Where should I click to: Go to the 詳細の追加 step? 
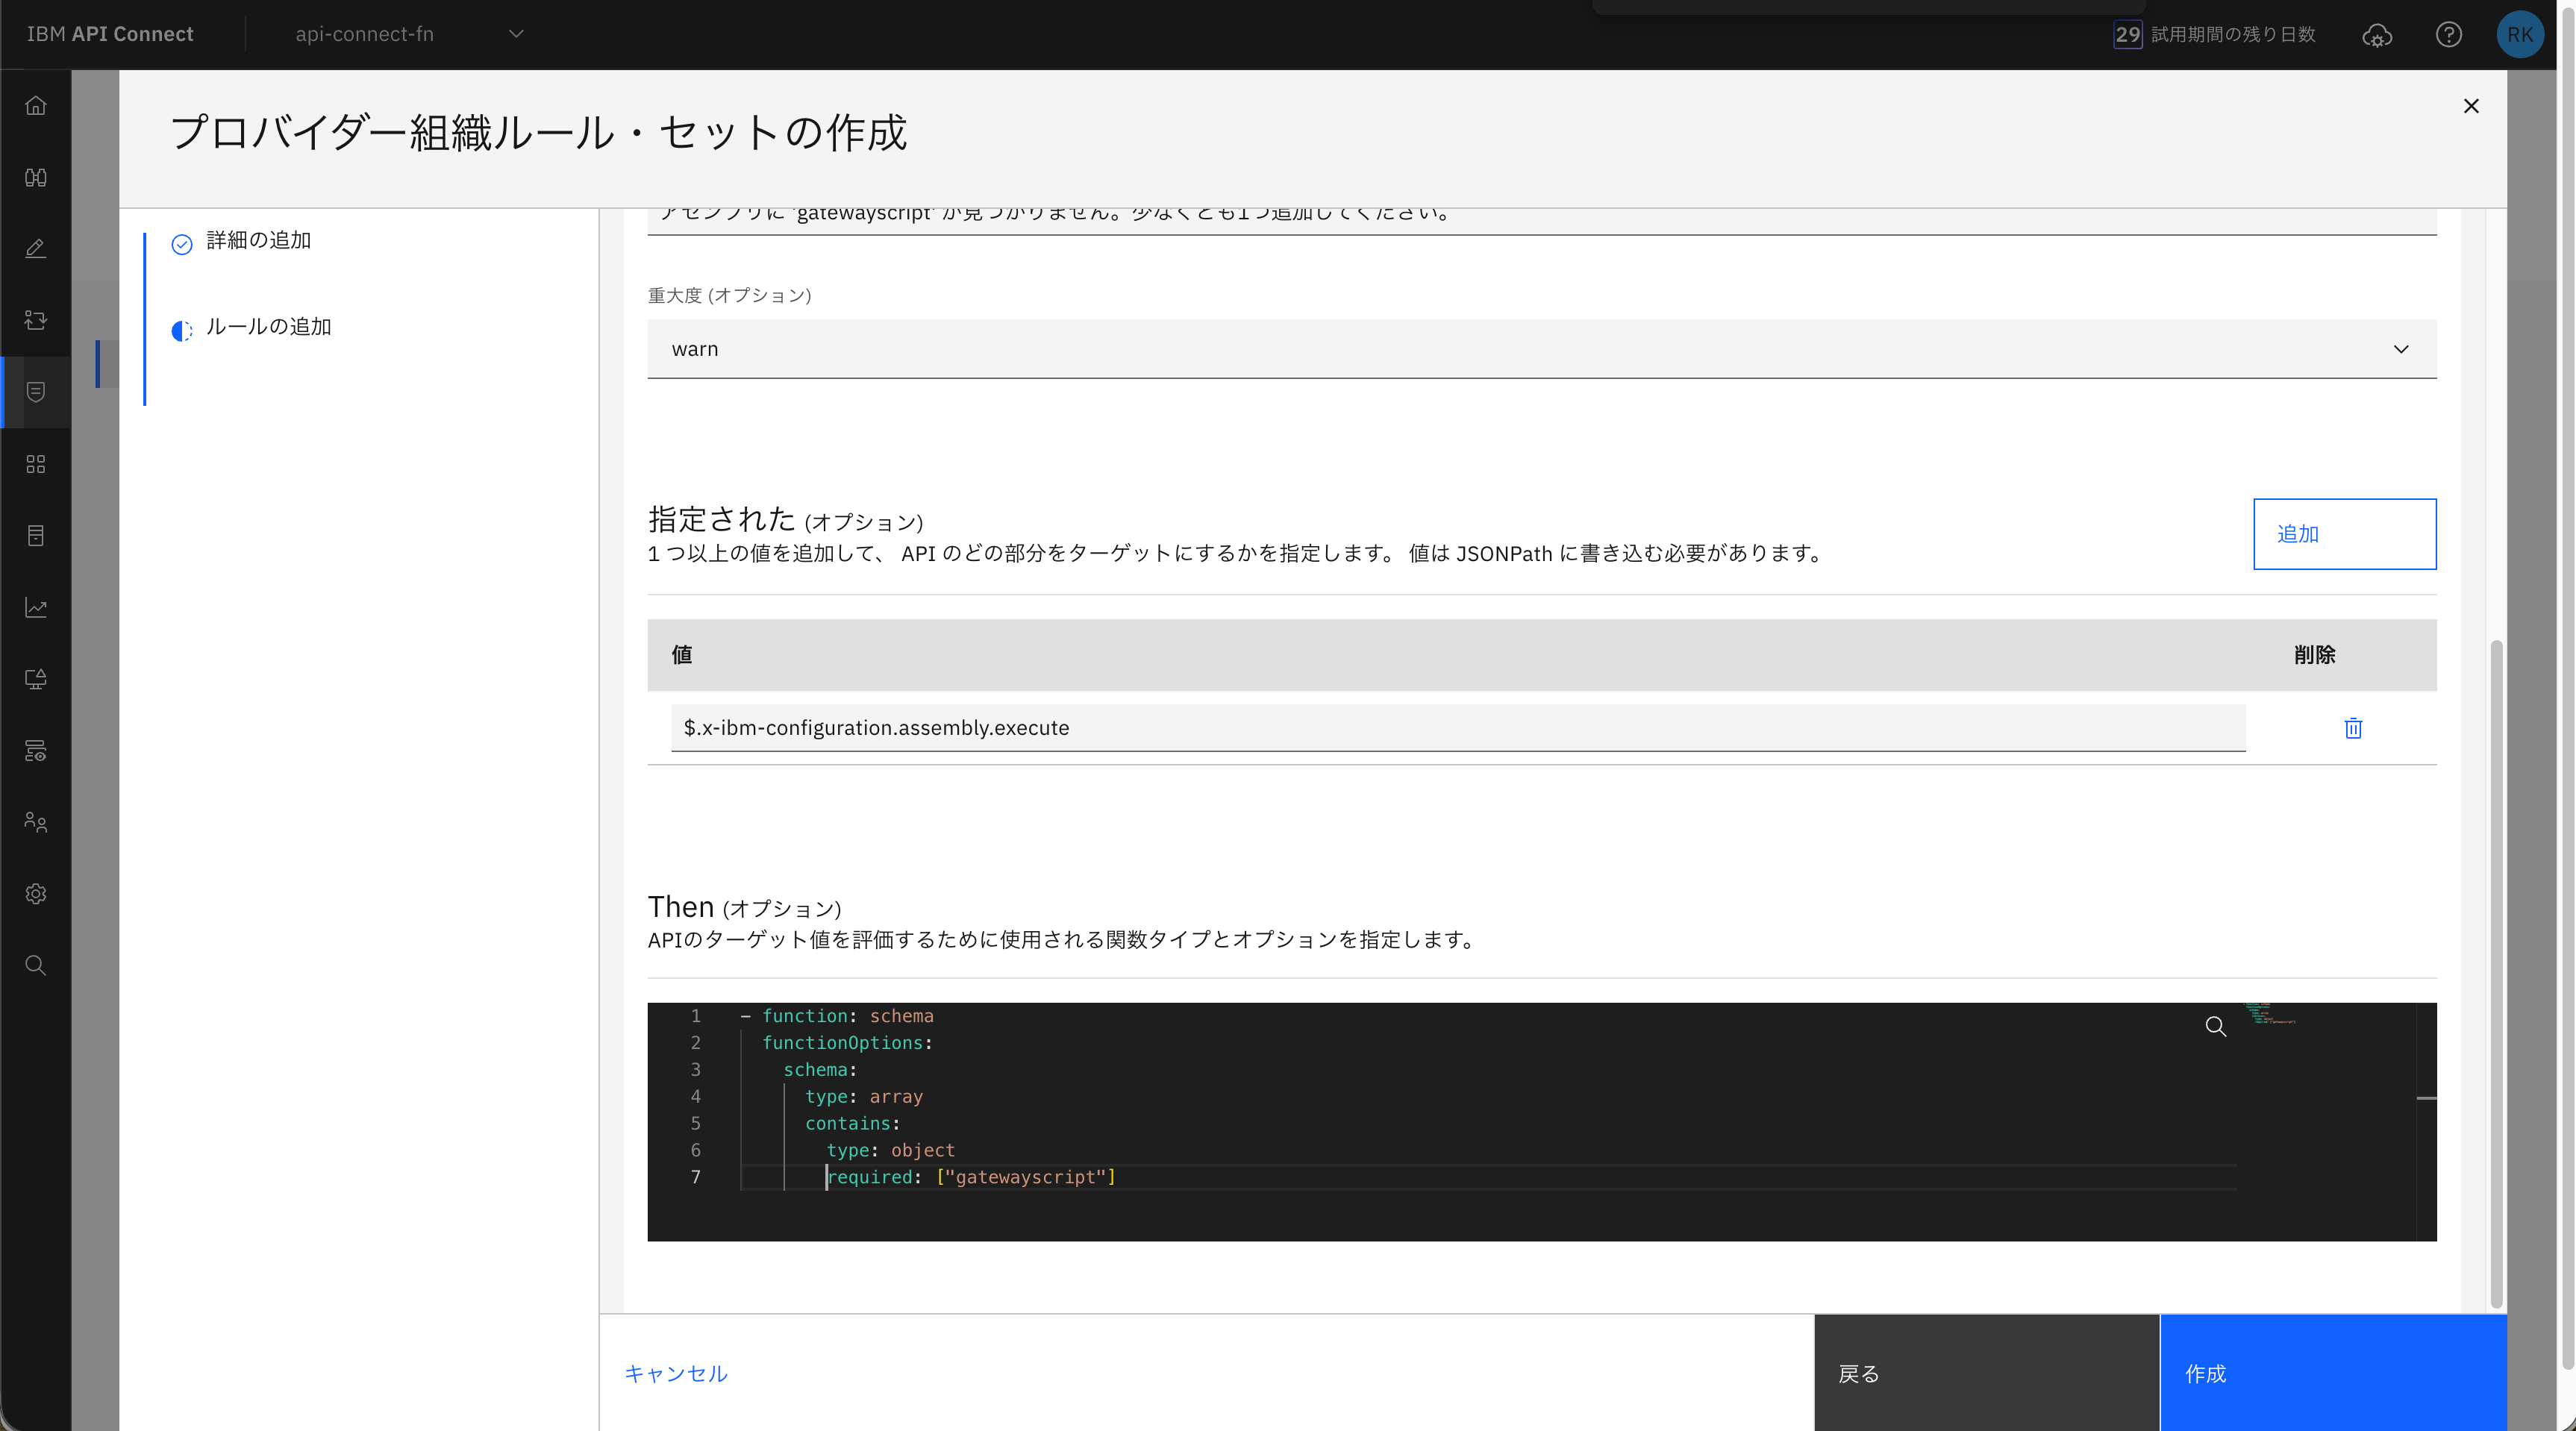point(258,241)
